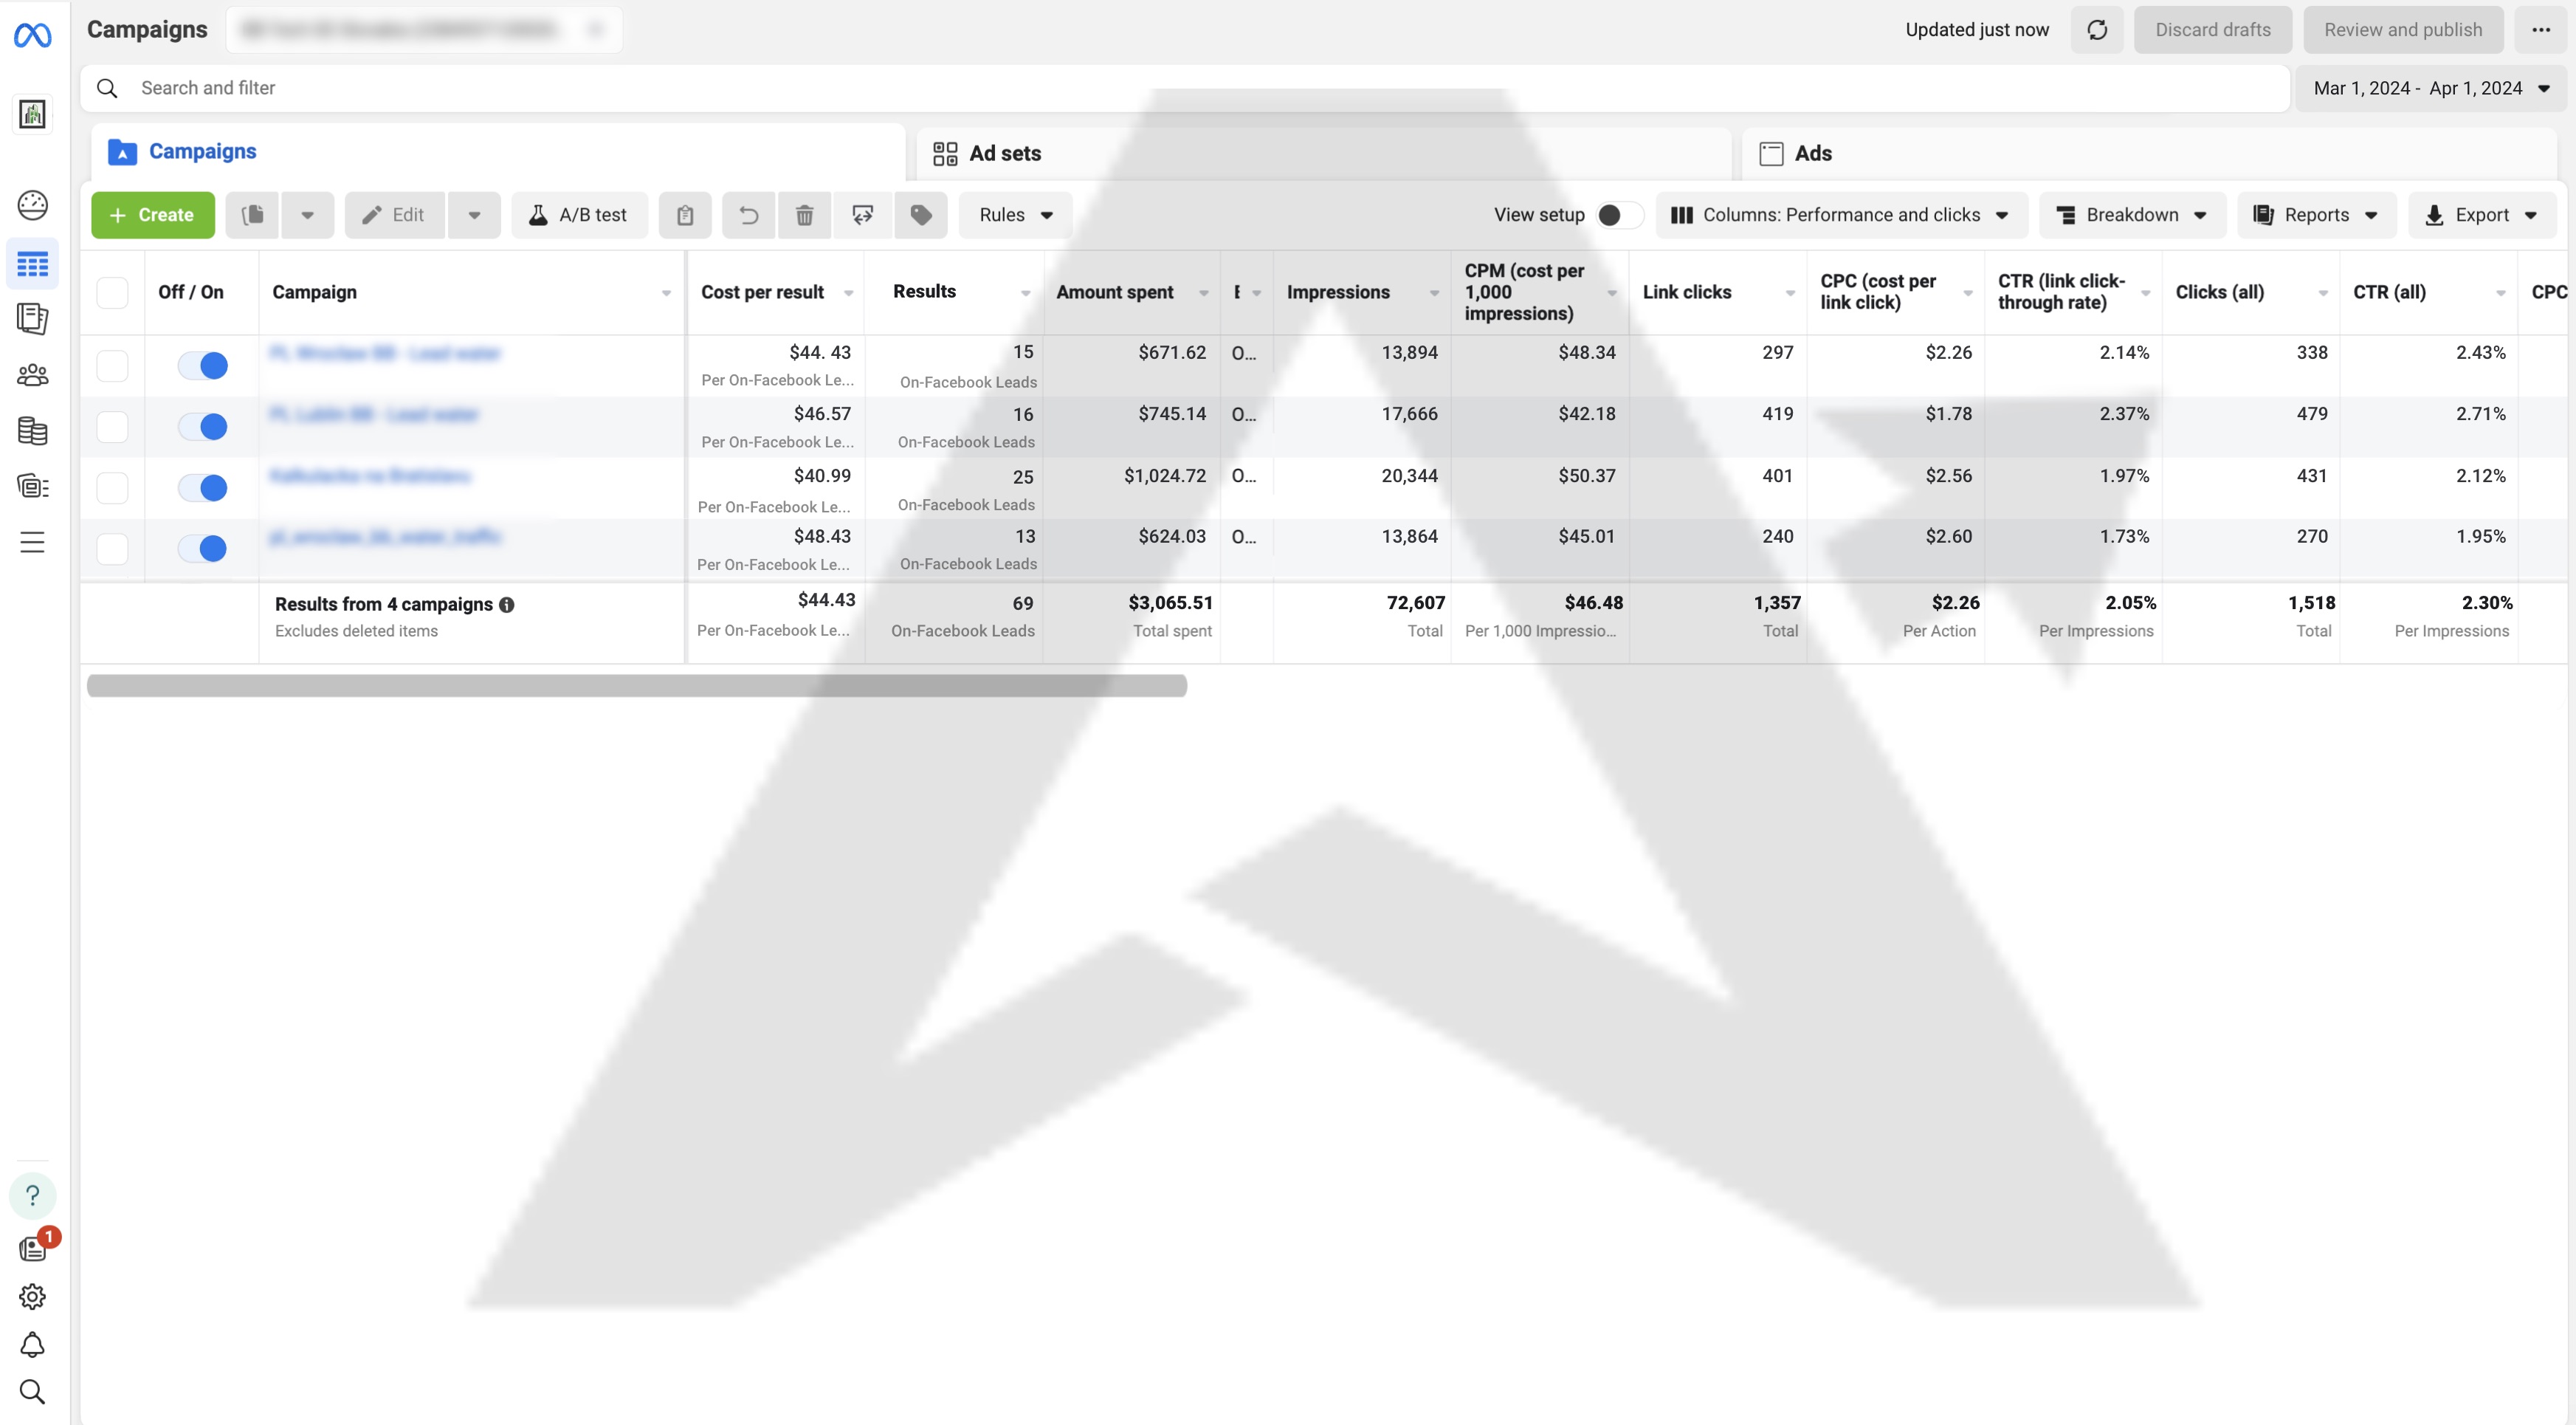Turn off campaign with 25 results

pyautogui.click(x=203, y=488)
